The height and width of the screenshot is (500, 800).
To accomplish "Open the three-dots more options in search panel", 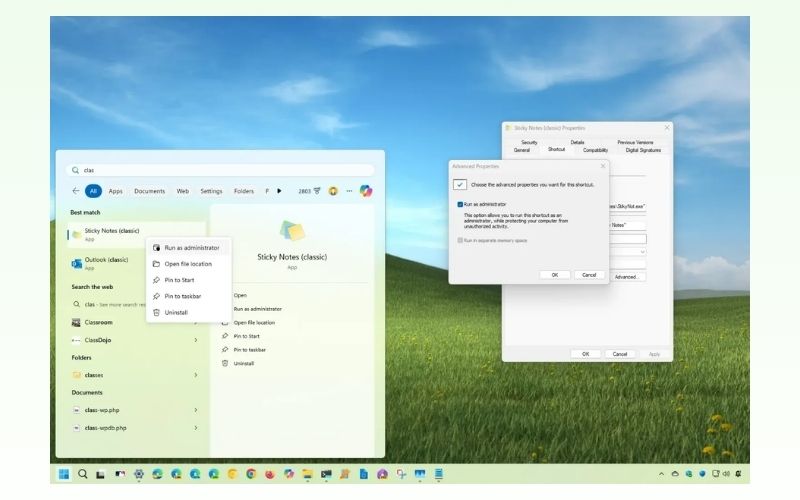I will point(349,191).
